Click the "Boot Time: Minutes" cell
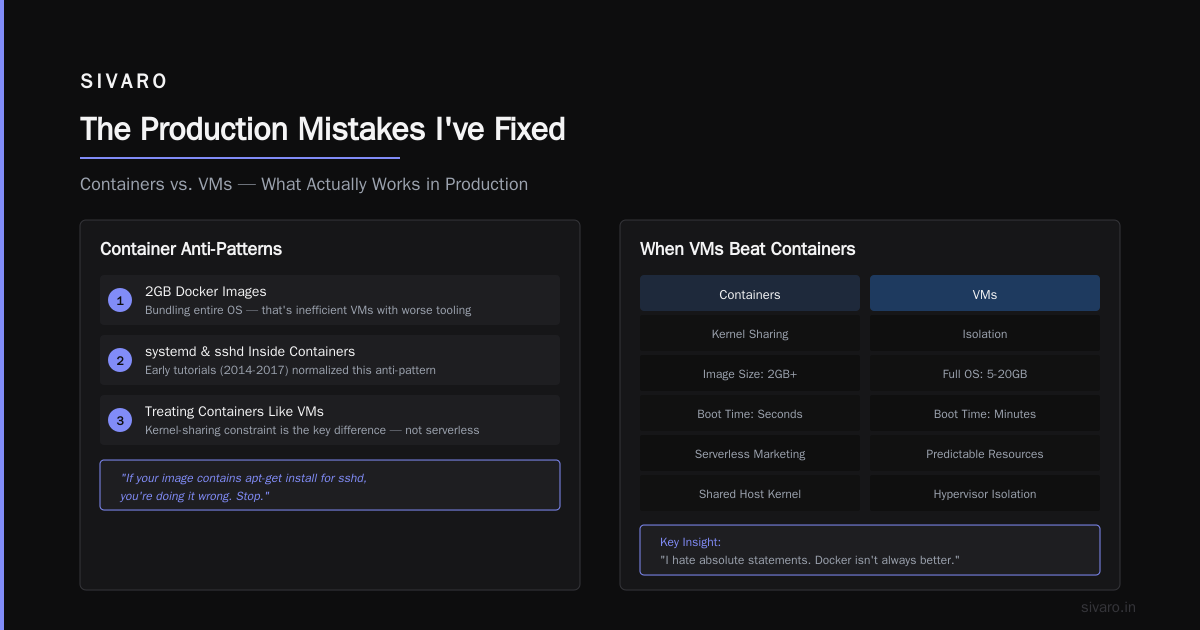The height and width of the screenshot is (630, 1200). 985,413
